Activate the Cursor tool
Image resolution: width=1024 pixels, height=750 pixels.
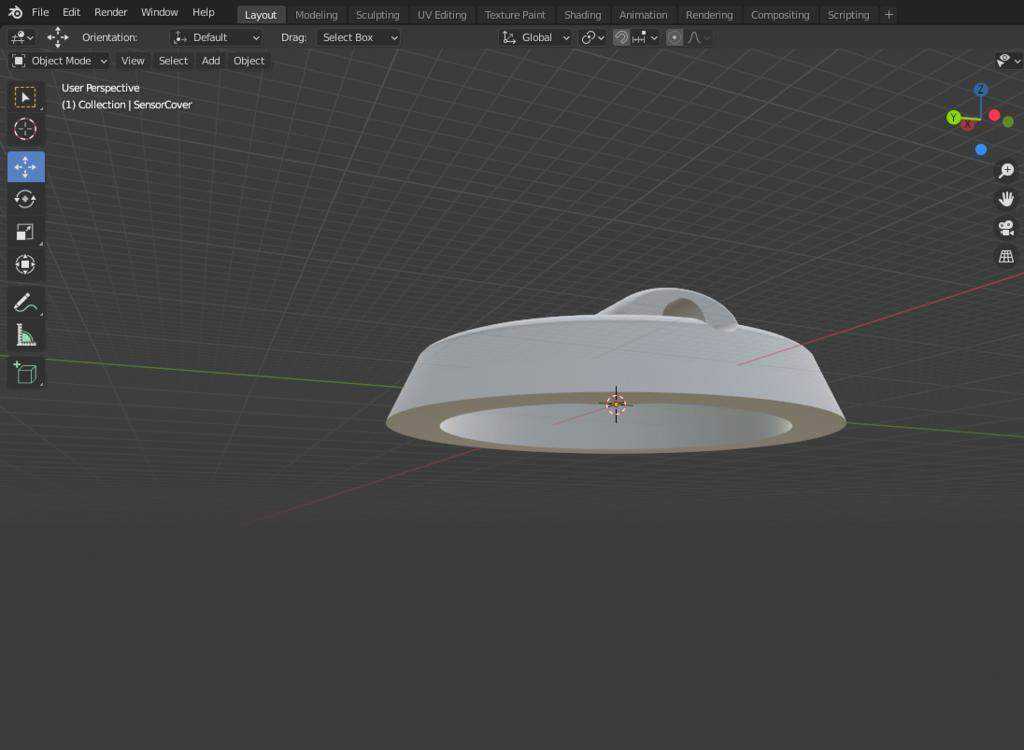[x=25, y=129]
